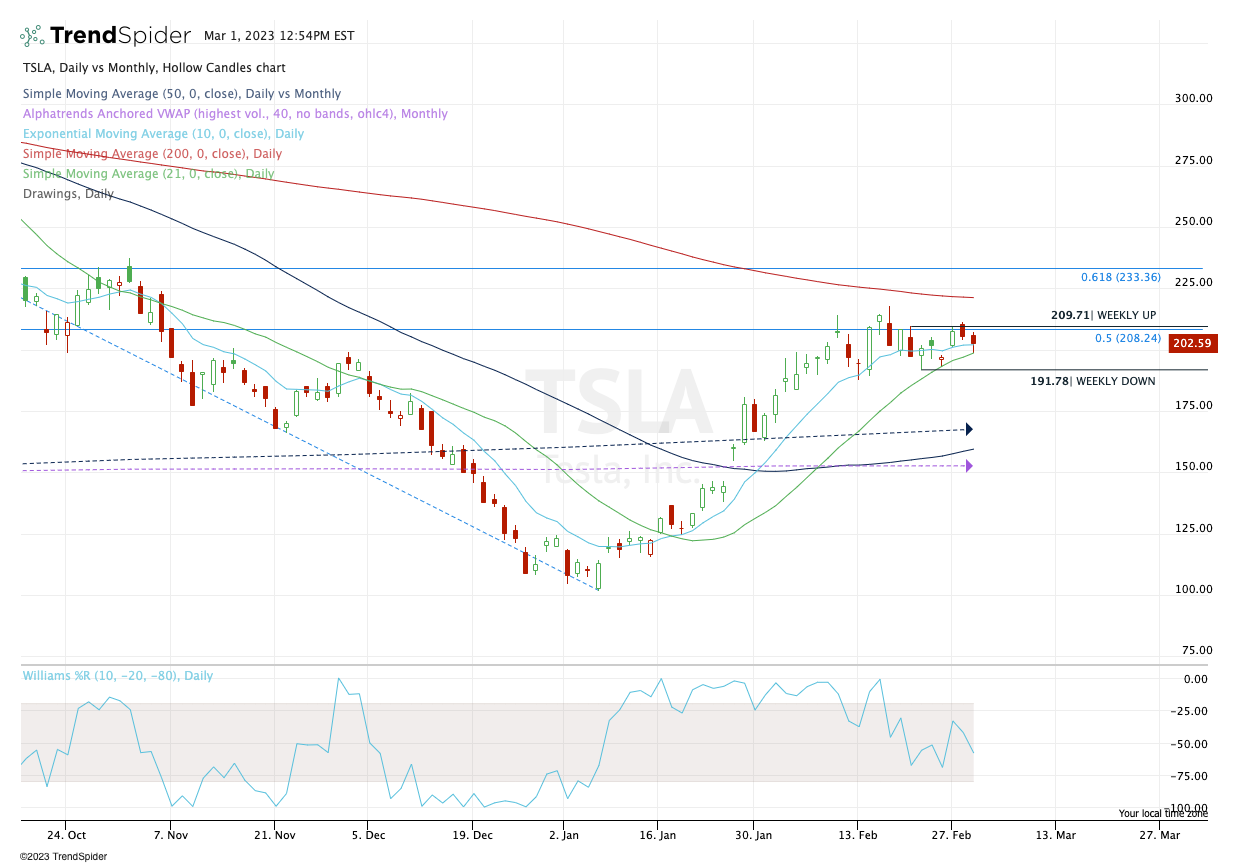Select the Simple Moving Average (200) legend entry
Image resolution: width=1238 pixels, height=866 pixels.
[x=152, y=154]
